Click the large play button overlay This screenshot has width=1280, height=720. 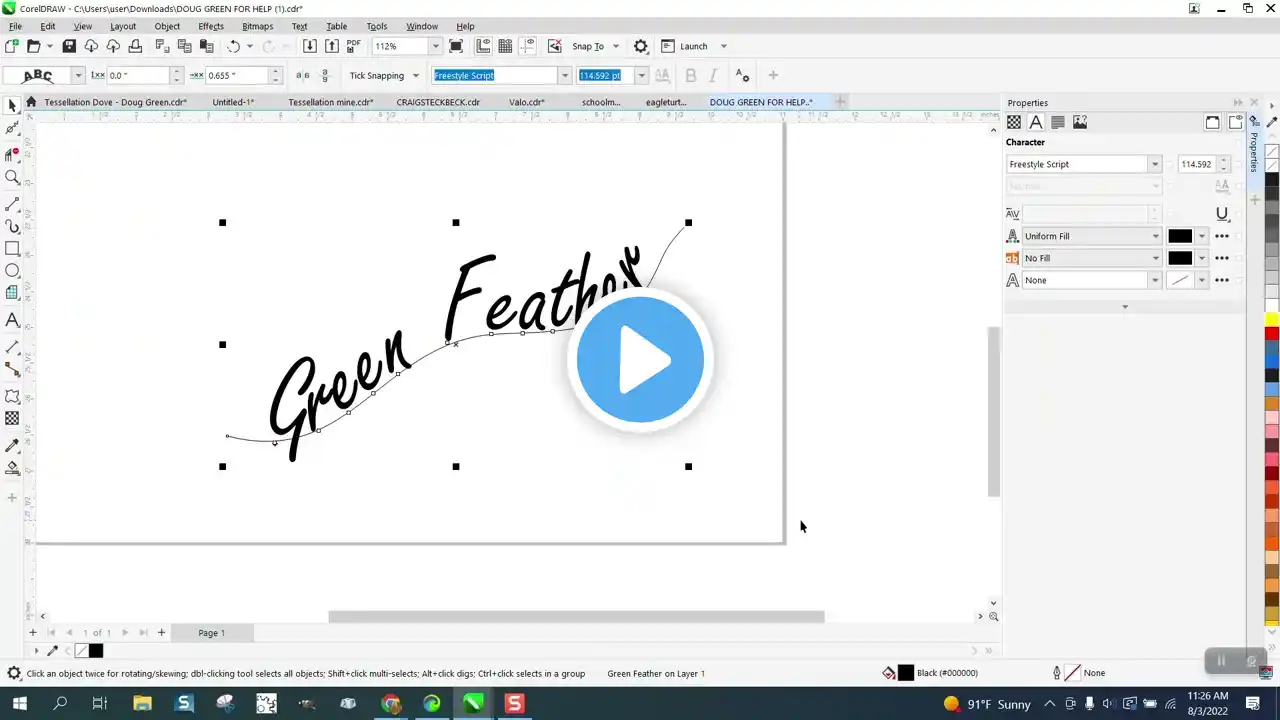coord(640,359)
